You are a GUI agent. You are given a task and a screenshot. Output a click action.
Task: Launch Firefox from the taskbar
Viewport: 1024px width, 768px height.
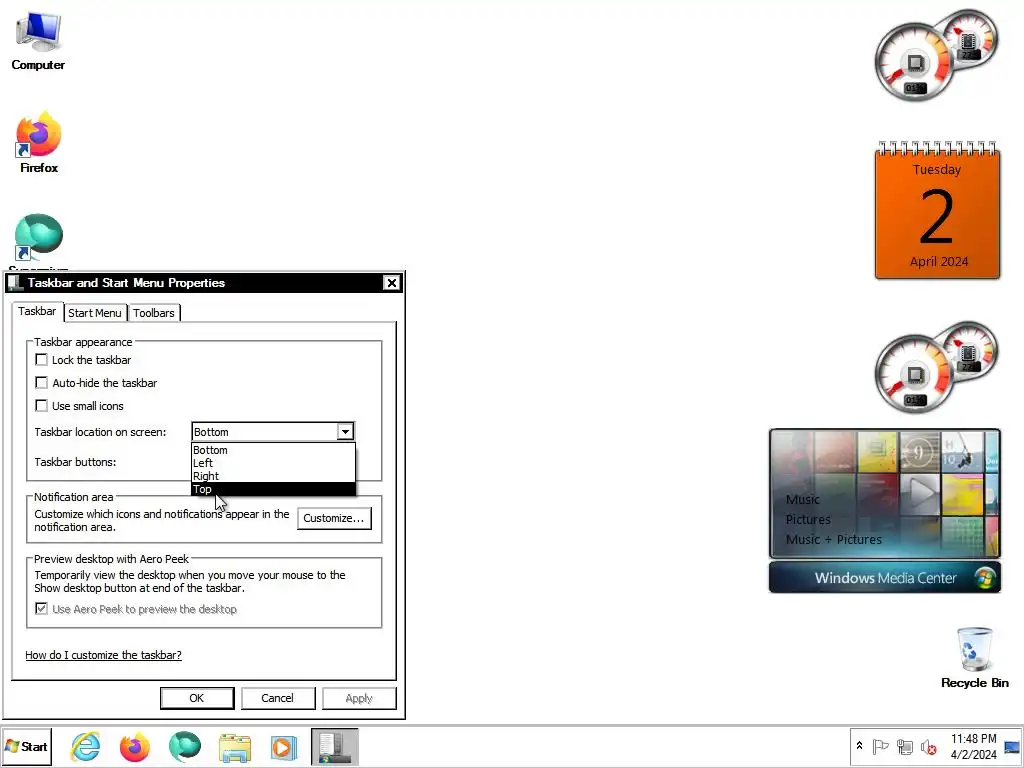click(135, 746)
